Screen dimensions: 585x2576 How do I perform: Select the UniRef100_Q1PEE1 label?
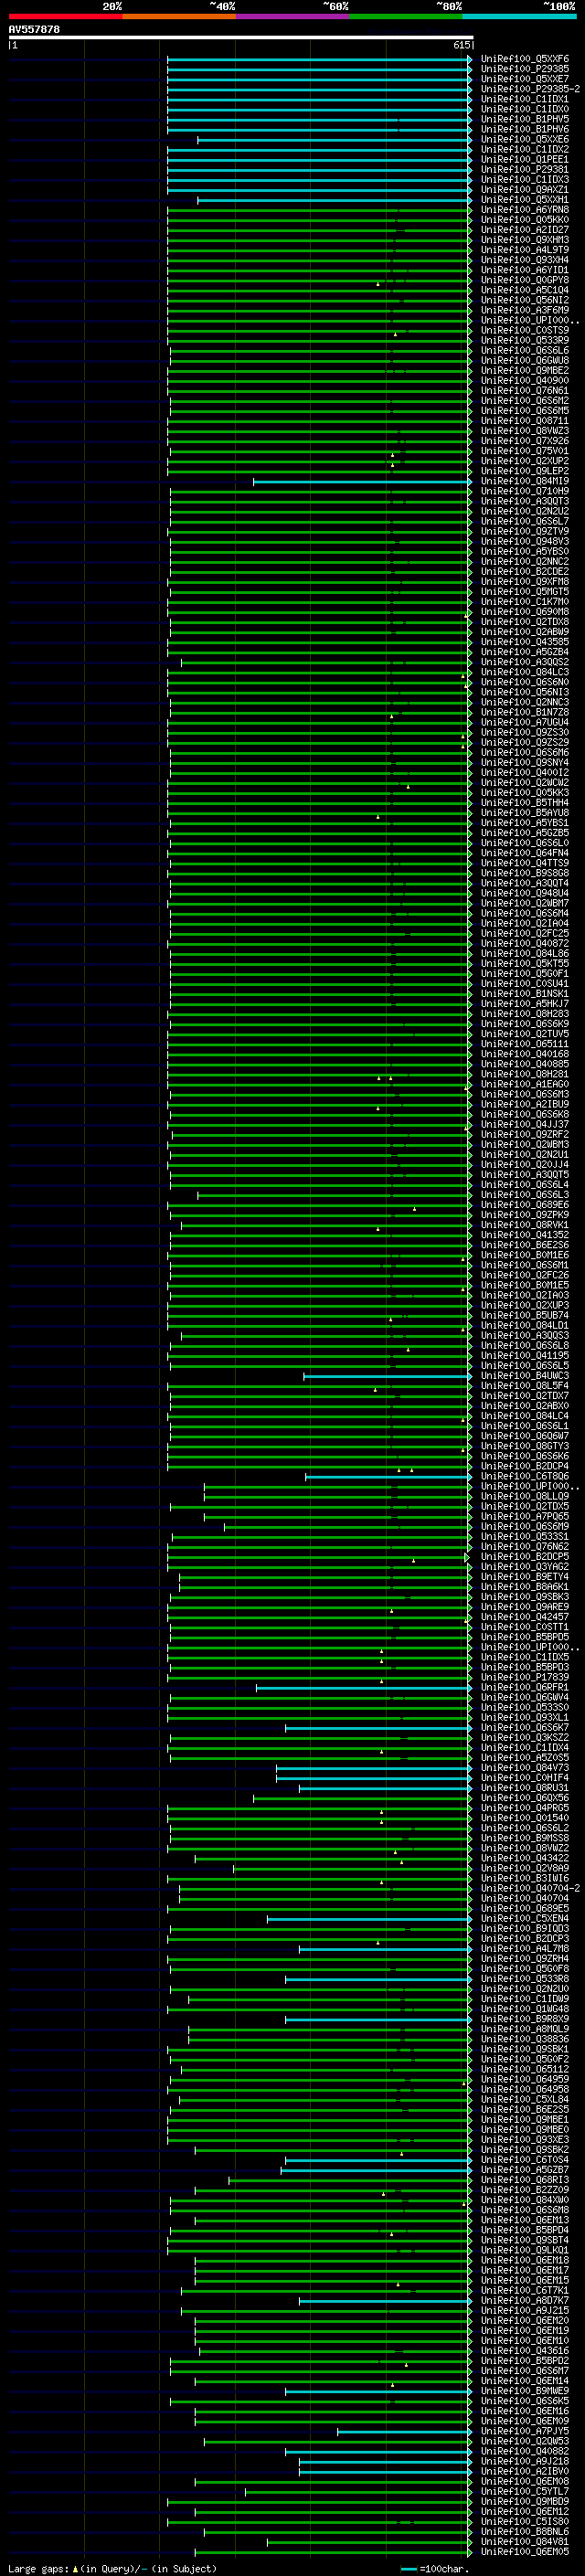(x=525, y=160)
